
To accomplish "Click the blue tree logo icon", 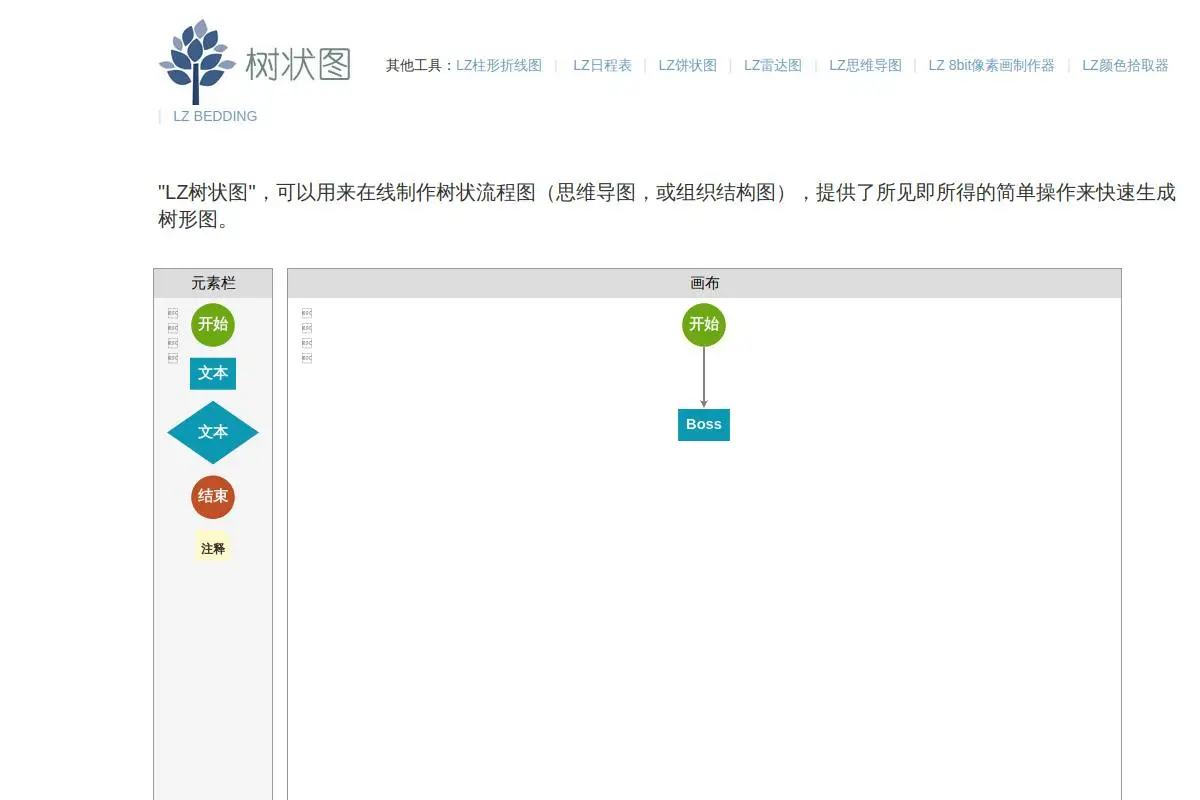I will tap(196, 62).
